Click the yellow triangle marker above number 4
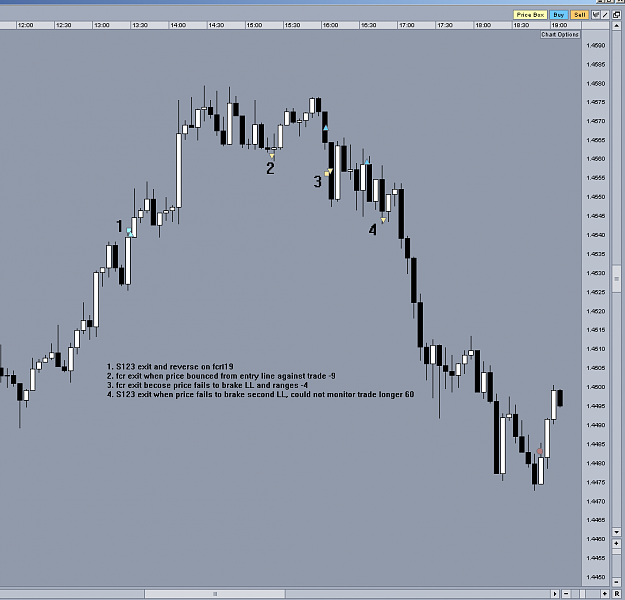The height and width of the screenshot is (600, 625). click(x=383, y=220)
